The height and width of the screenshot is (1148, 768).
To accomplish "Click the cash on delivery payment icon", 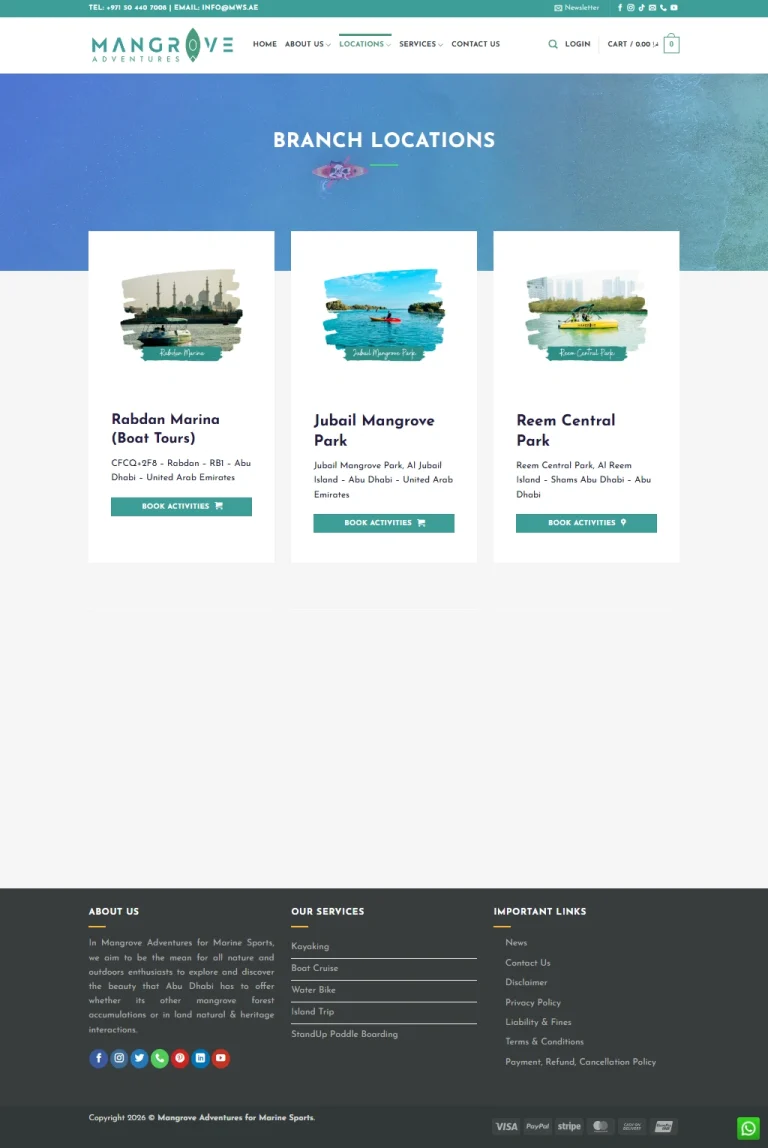I will coord(632,1126).
